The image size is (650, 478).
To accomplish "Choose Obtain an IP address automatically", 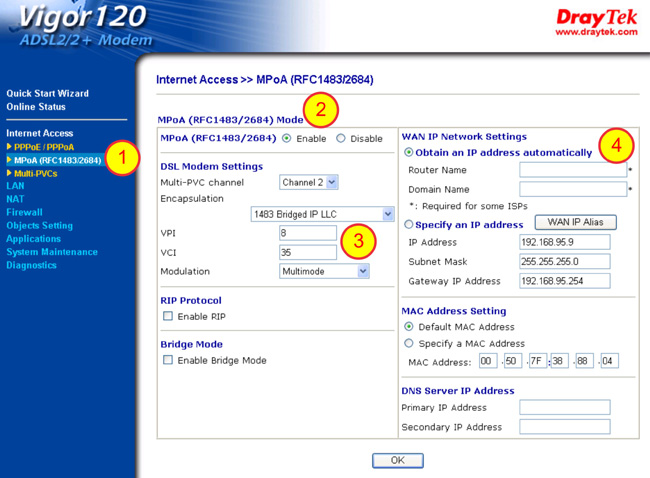I will click(x=409, y=153).
